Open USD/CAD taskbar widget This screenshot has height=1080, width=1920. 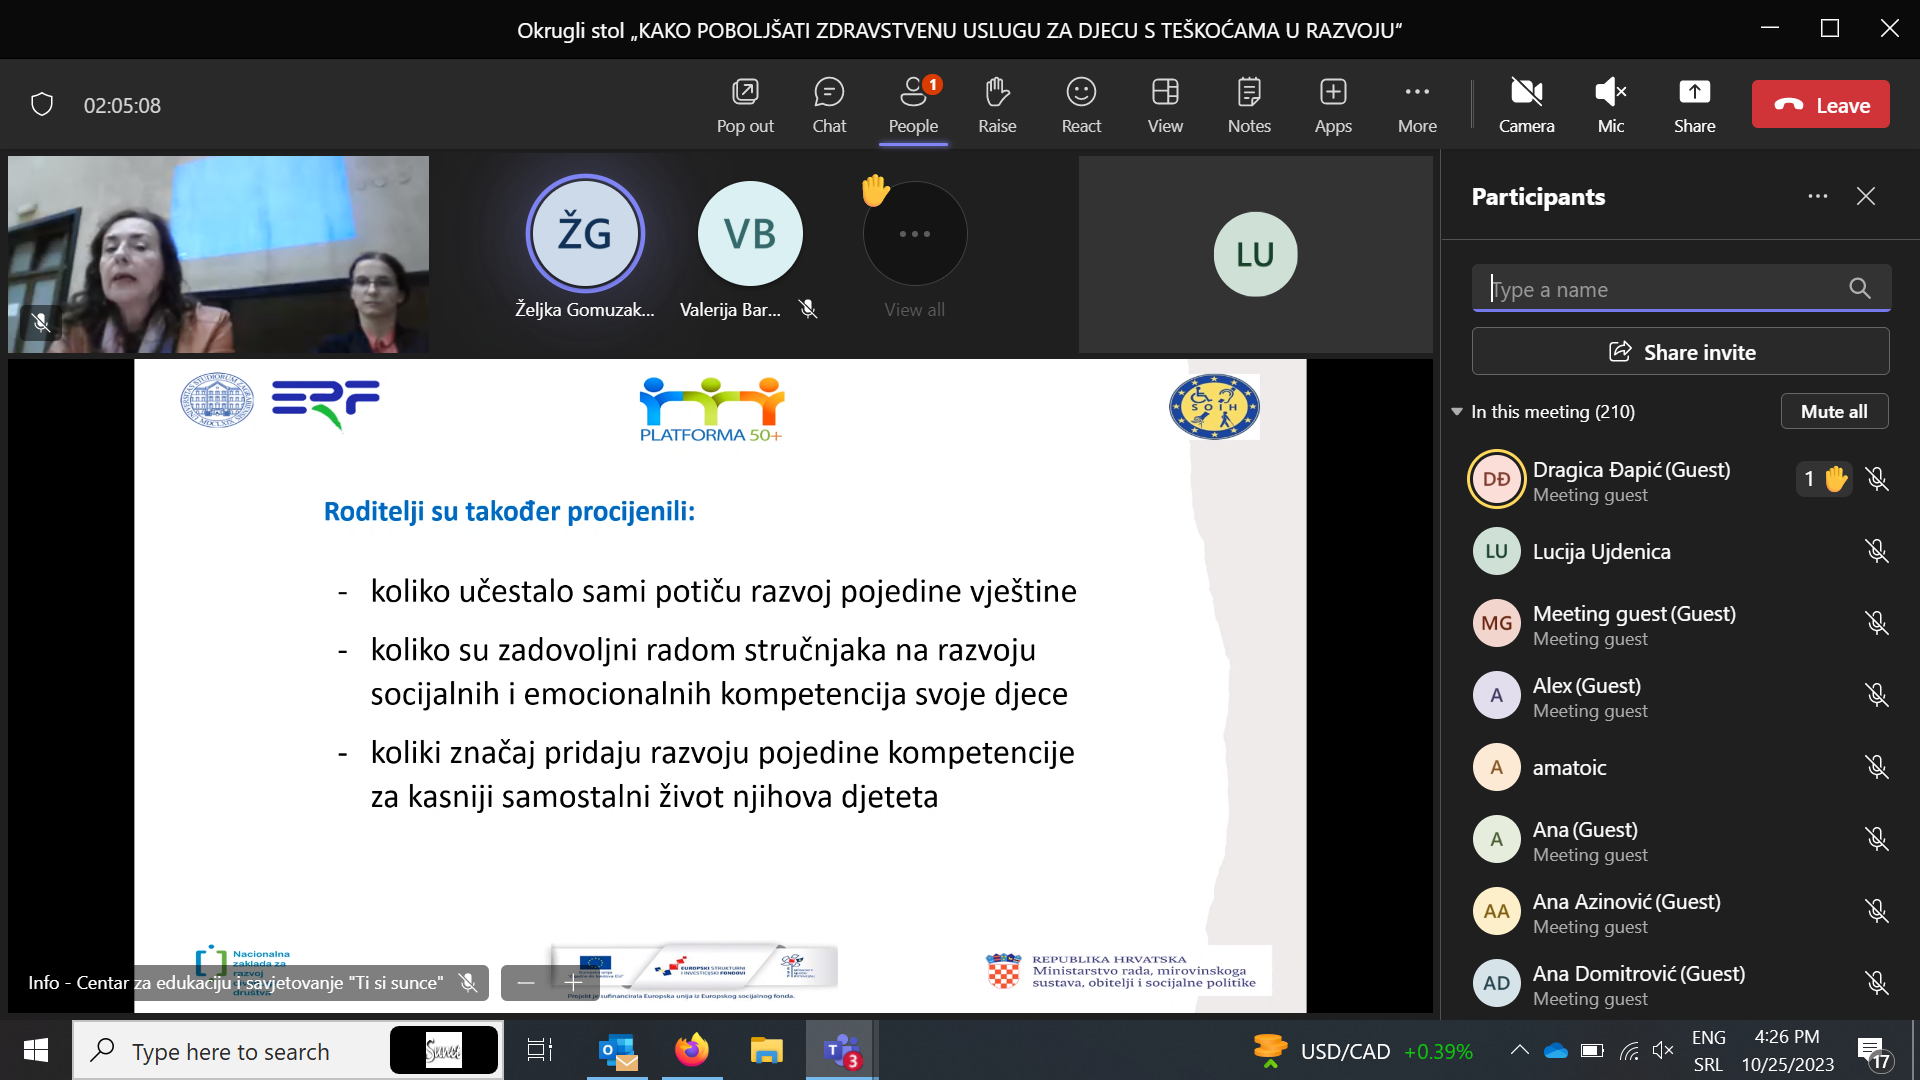(x=1363, y=1051)
